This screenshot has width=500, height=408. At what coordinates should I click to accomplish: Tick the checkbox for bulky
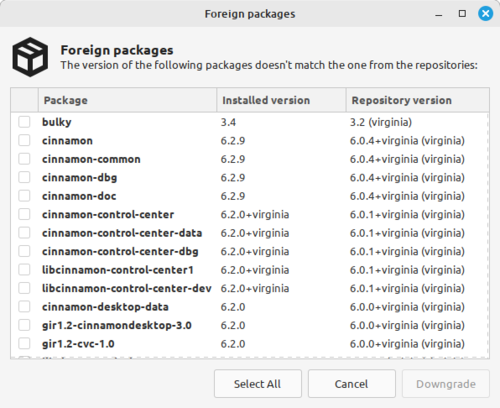(24, 122)
